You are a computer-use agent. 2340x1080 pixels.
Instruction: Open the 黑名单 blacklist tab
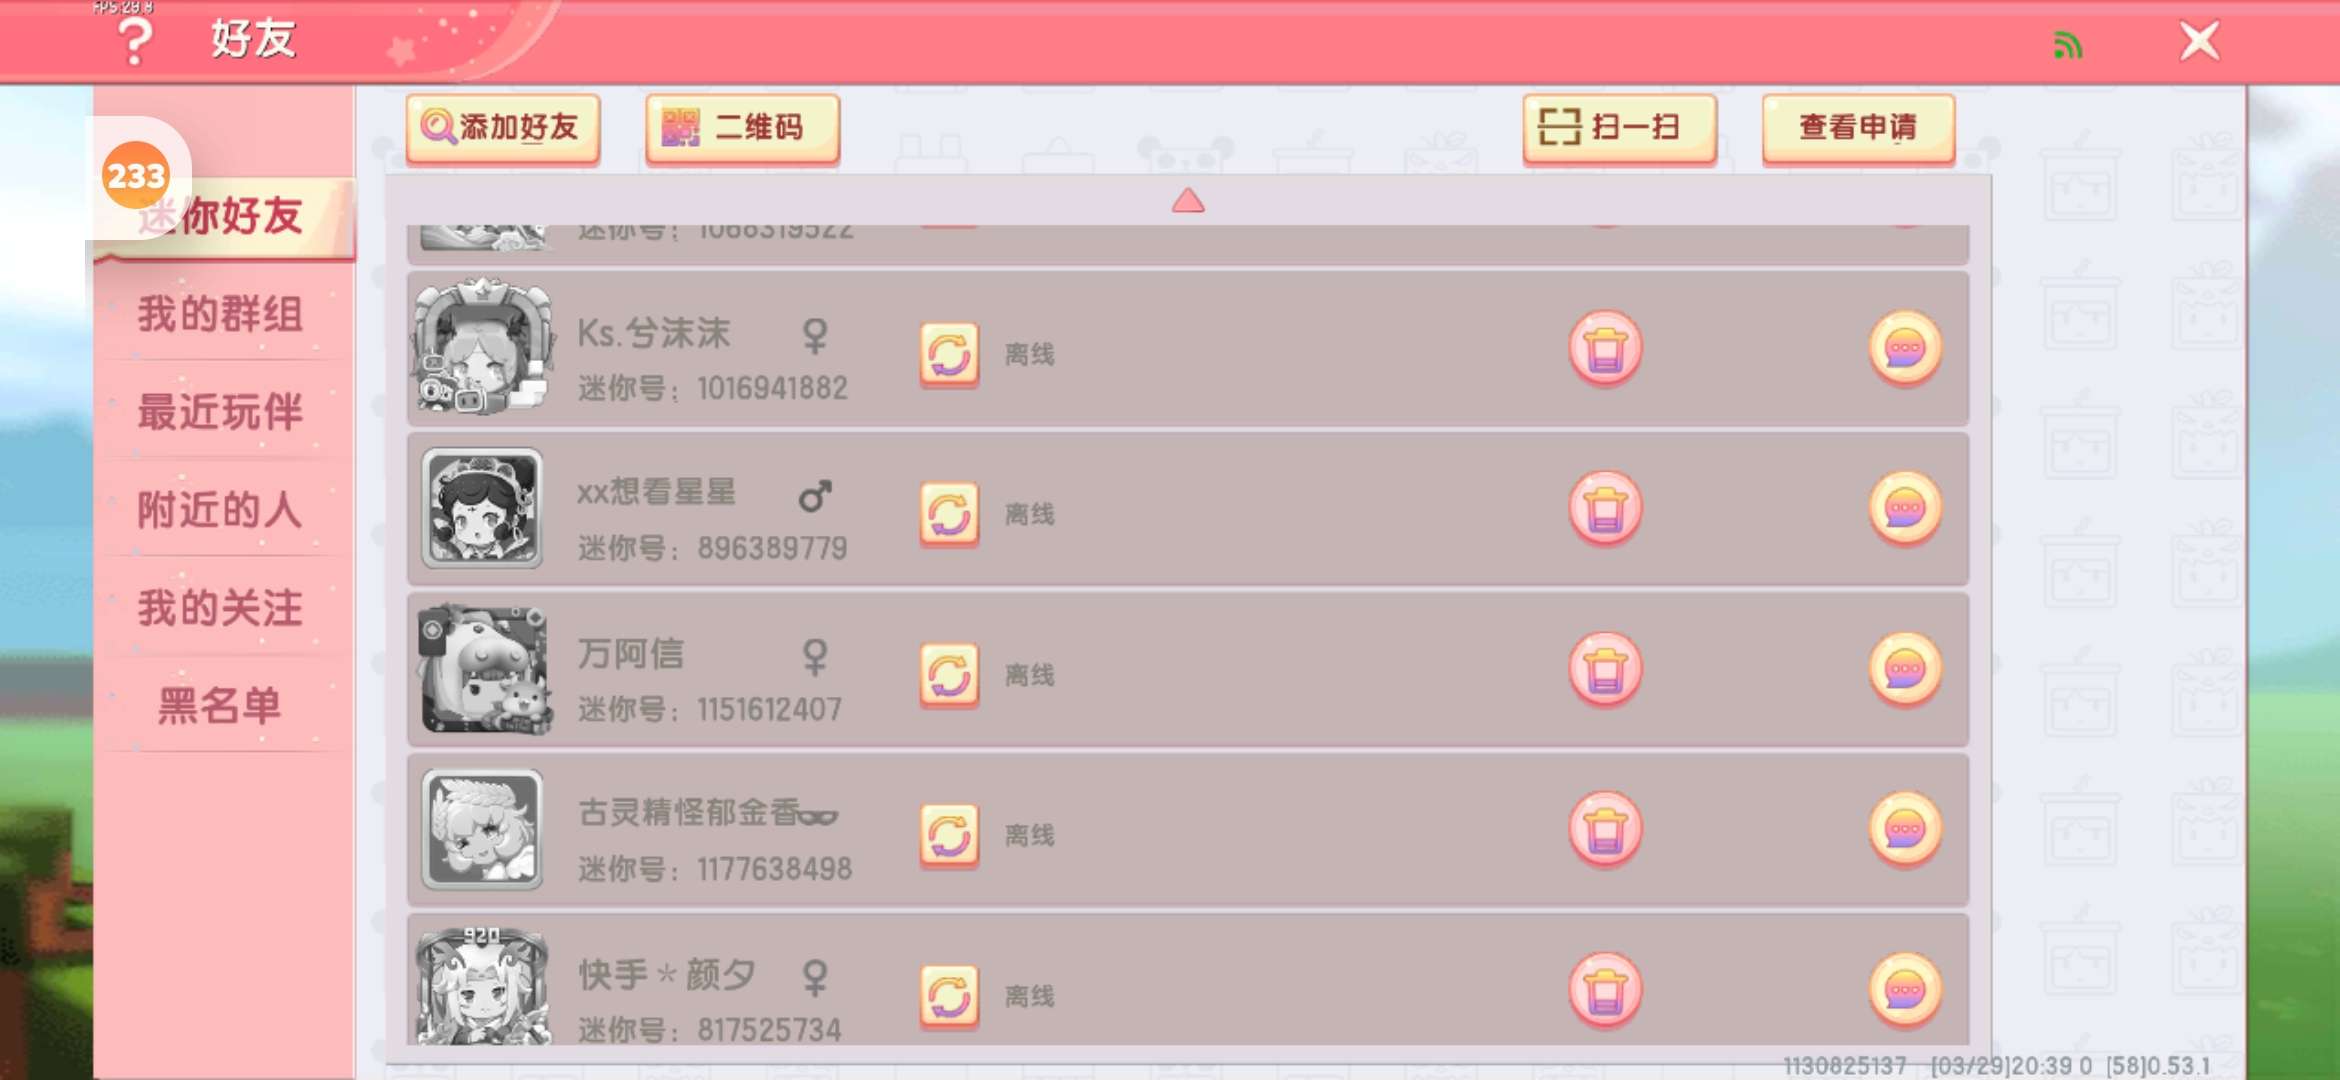click(220, 706)
